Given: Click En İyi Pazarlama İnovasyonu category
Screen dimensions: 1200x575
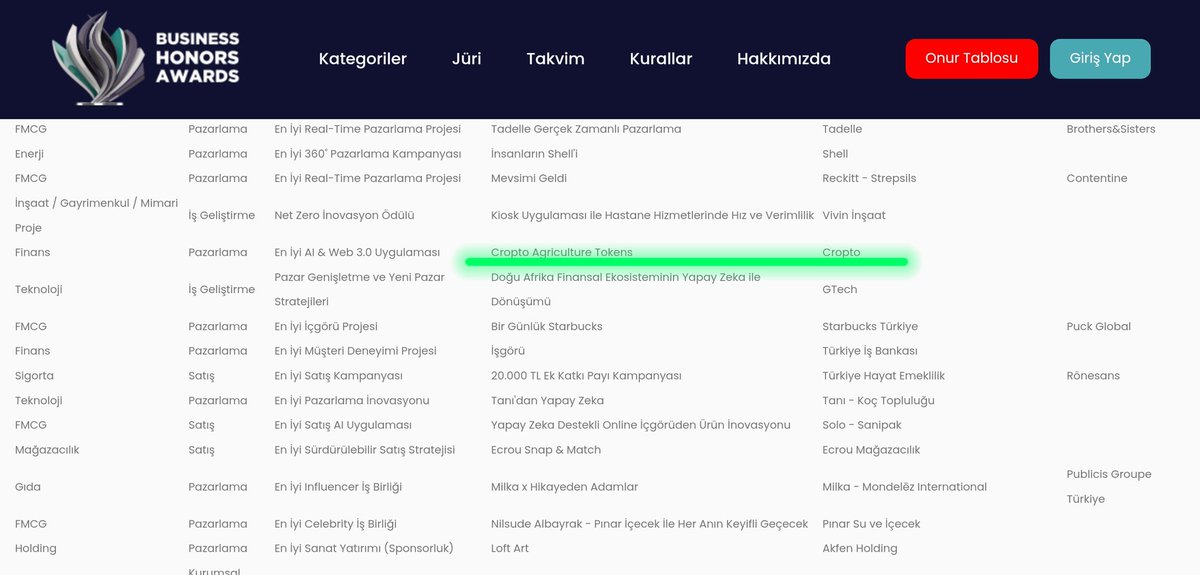Looking at the screenshot, I should (x=352, y=400).
